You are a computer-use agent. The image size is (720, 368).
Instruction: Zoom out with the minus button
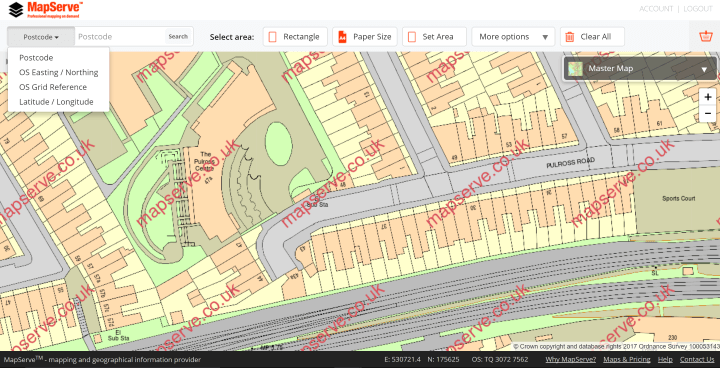tap(708, 113)
